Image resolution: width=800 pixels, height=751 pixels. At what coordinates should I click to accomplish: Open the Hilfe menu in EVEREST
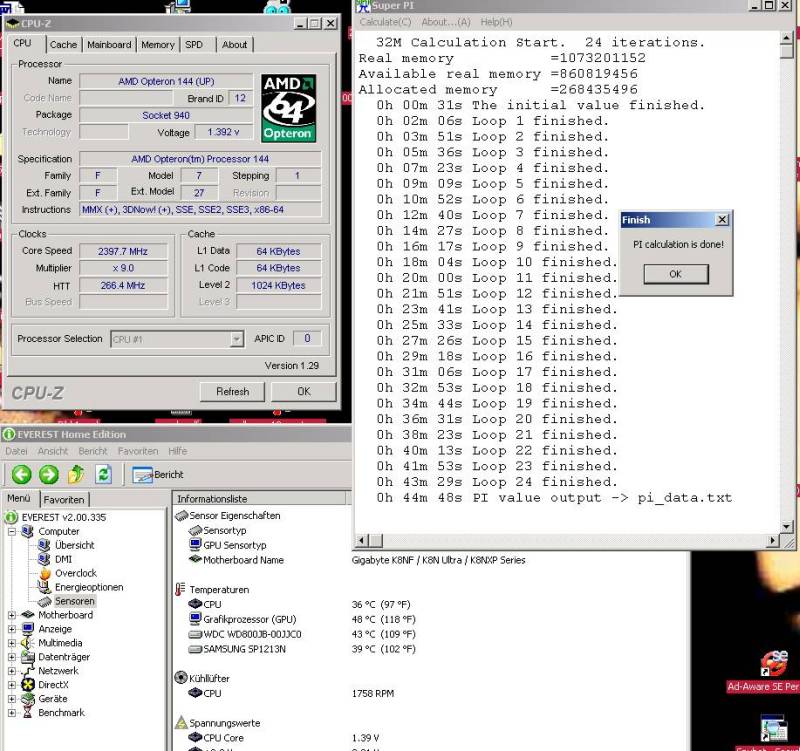pos(178,451)
